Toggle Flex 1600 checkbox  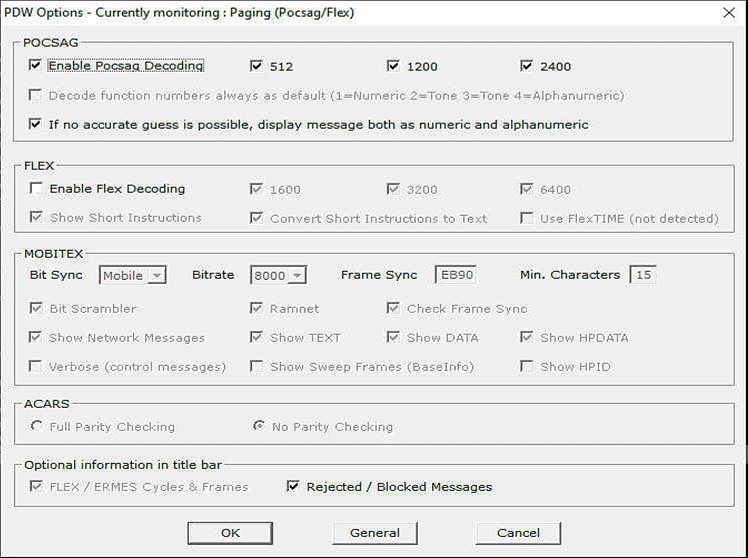click(256, 189)
